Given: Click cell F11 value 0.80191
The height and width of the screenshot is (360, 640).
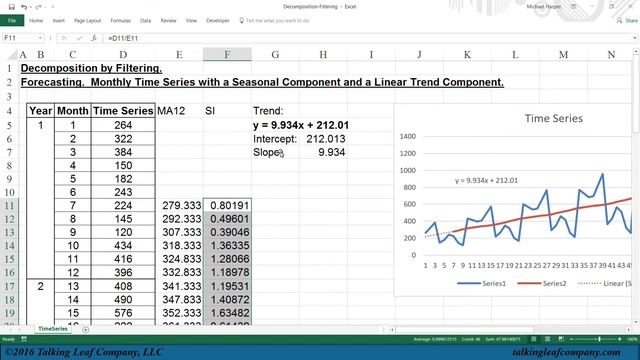Looking at the screenshot, I should (x=227, y=205).
